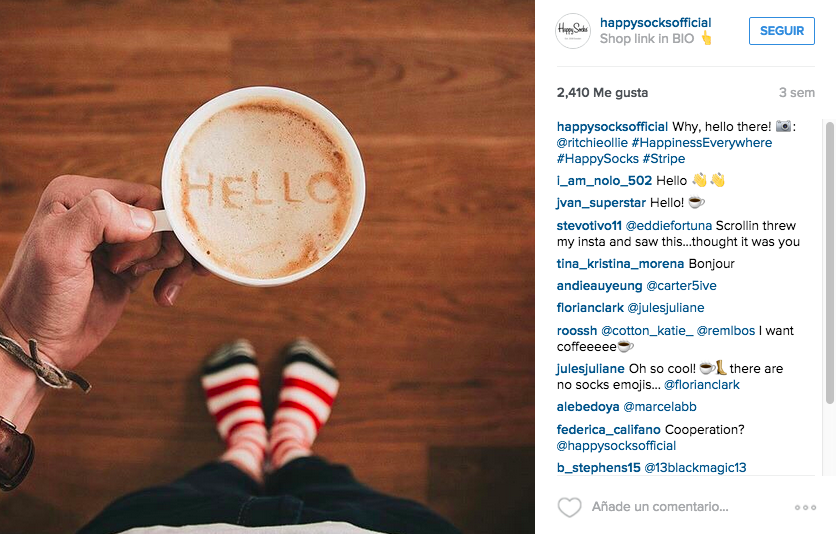
Task: Click inside the Añade un comentario field
Action: [x=660, y=507]
